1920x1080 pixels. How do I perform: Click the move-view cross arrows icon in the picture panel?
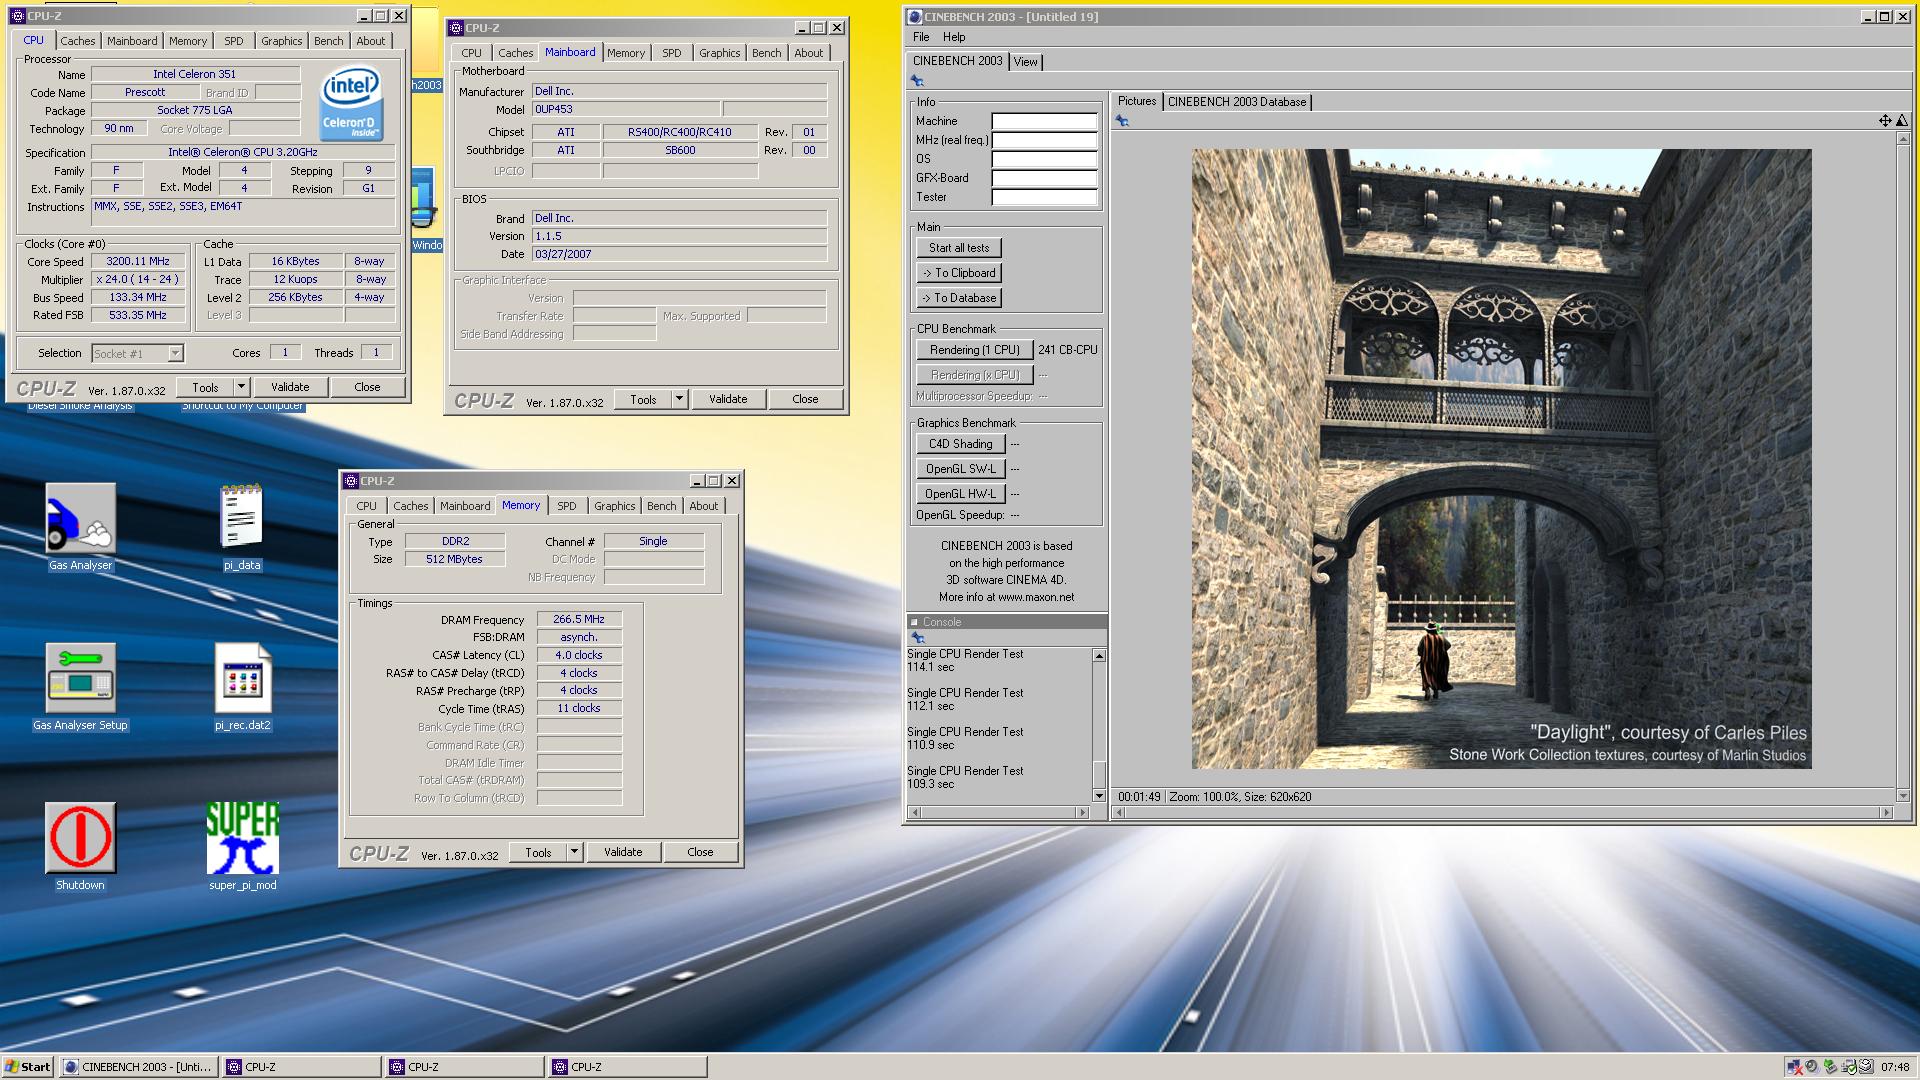click(x=1885, y=121)
